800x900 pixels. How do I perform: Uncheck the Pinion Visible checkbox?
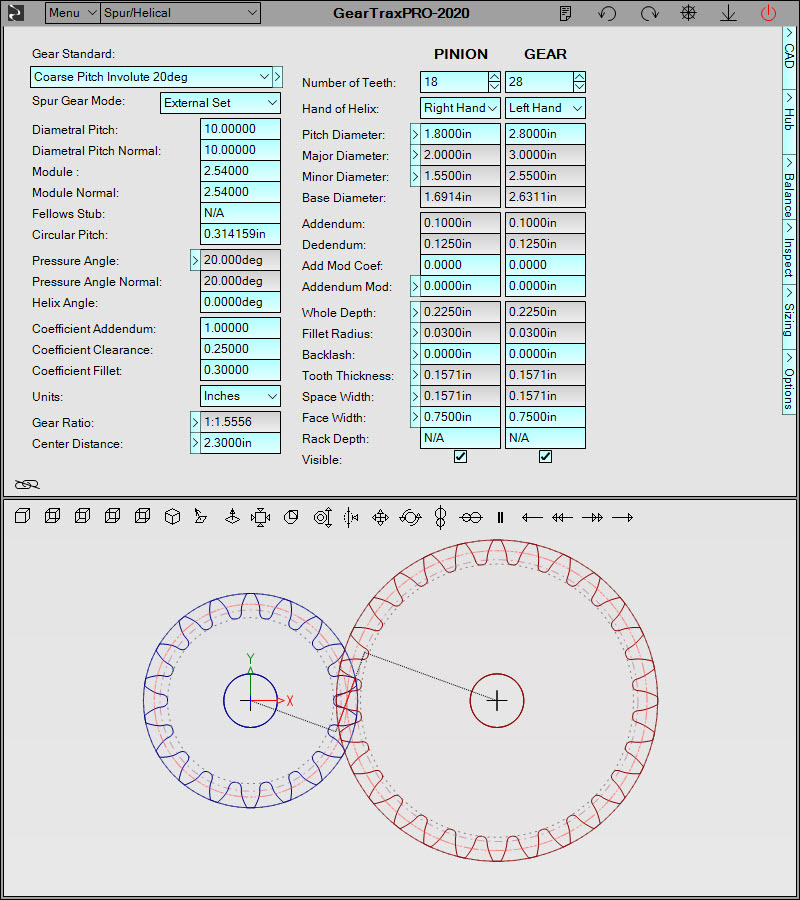tap(460, 457)
